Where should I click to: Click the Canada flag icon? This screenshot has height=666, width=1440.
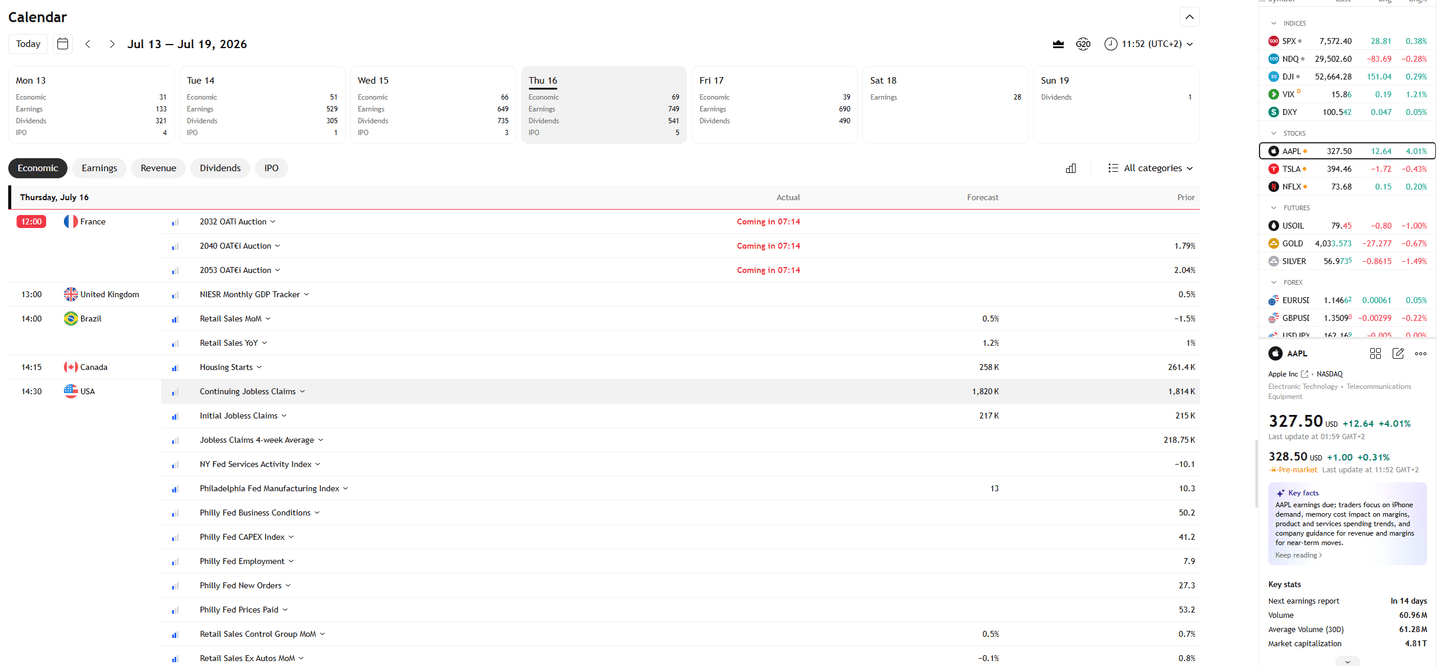[70, 367]
